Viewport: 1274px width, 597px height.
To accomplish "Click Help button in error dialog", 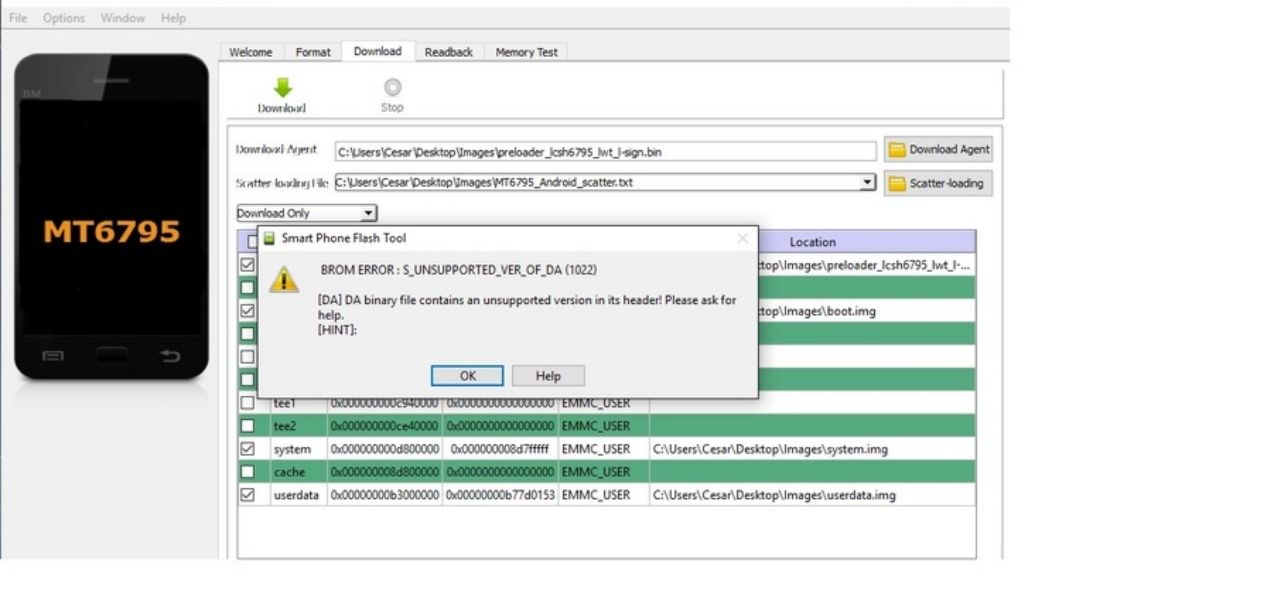I will click(x=548, y=376).
